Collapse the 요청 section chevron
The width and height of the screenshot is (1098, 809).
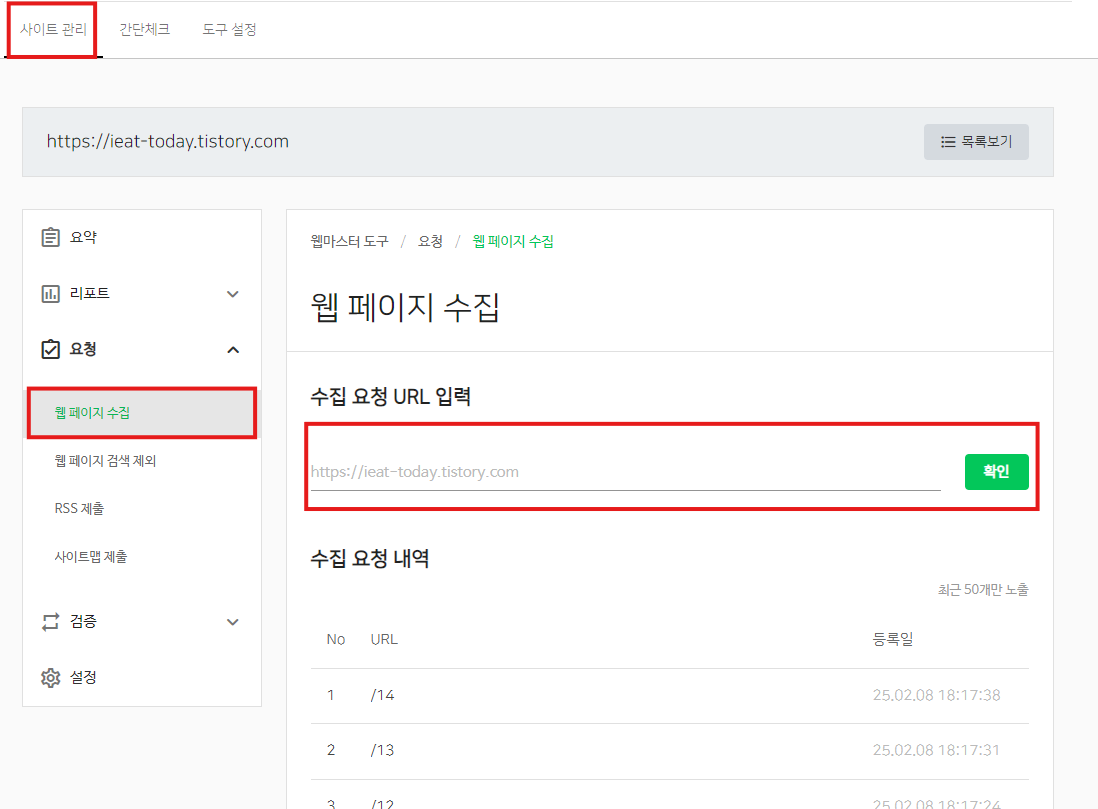click(x=233, y=350)
